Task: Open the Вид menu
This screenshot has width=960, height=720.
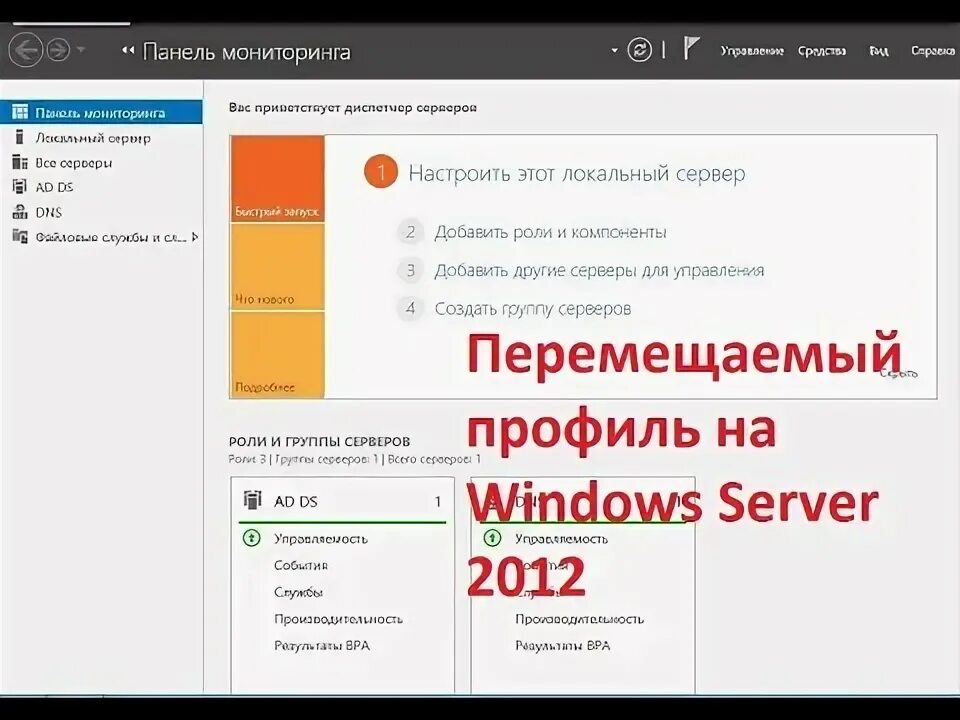Action: point(879,51)
